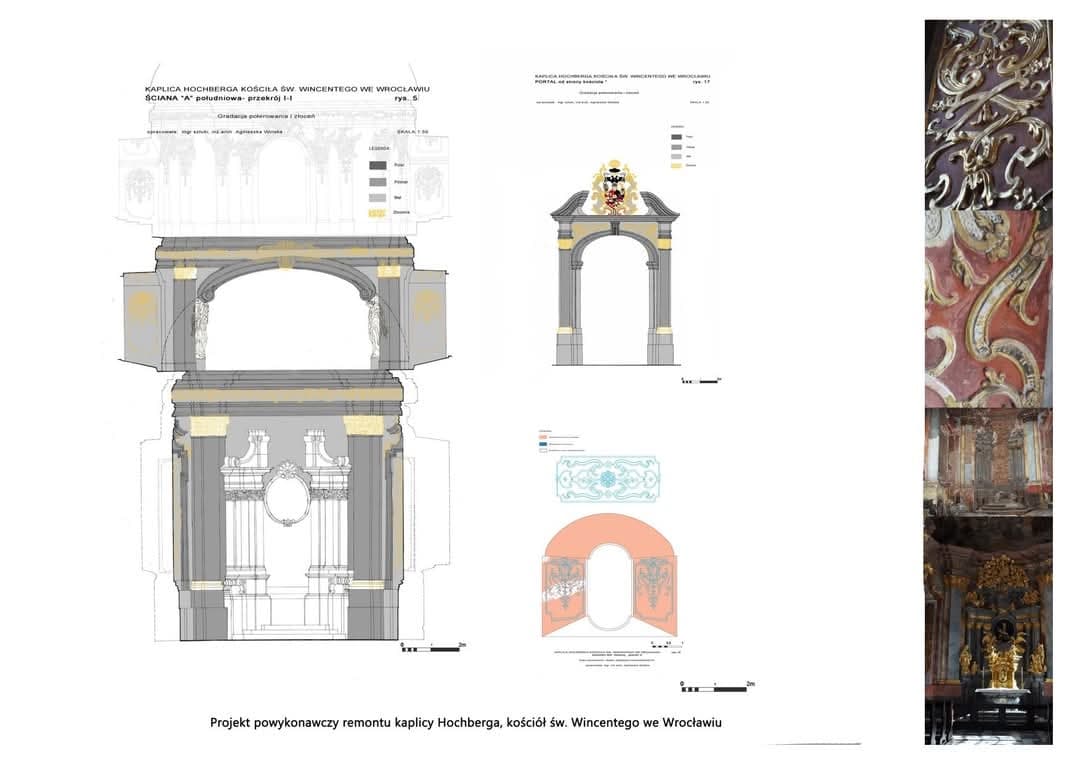1080x764 pixels.
Task: Click the 2m scale bar below the wall section
Action: click(434, 647)
